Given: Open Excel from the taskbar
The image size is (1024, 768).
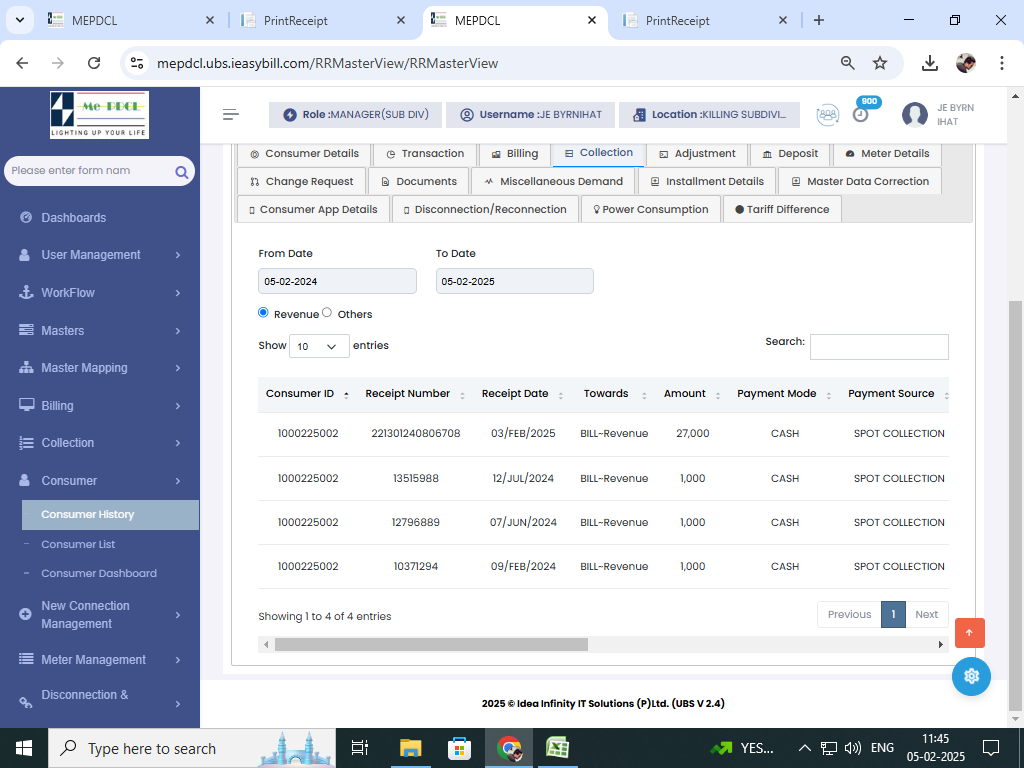Looking at the screenshot, I should pyautogui.click(x=557, y=748).
